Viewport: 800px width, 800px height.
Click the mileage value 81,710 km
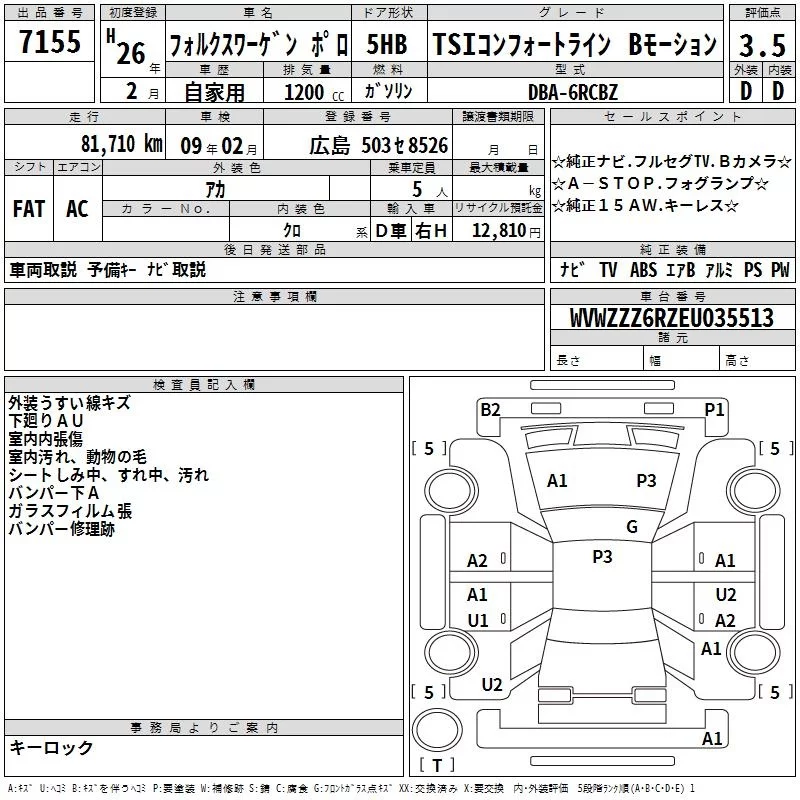click(122, 144)
